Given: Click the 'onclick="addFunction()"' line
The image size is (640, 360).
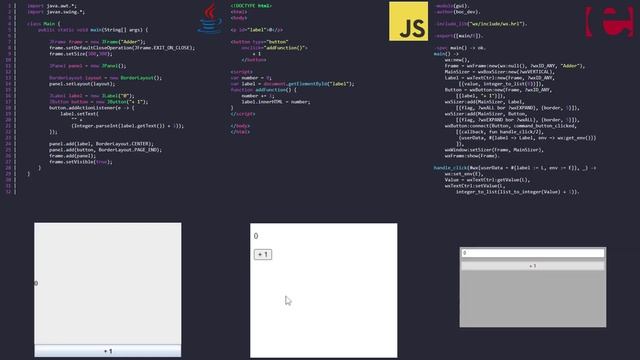Looking at the screenshot, I should click(275, 48).
